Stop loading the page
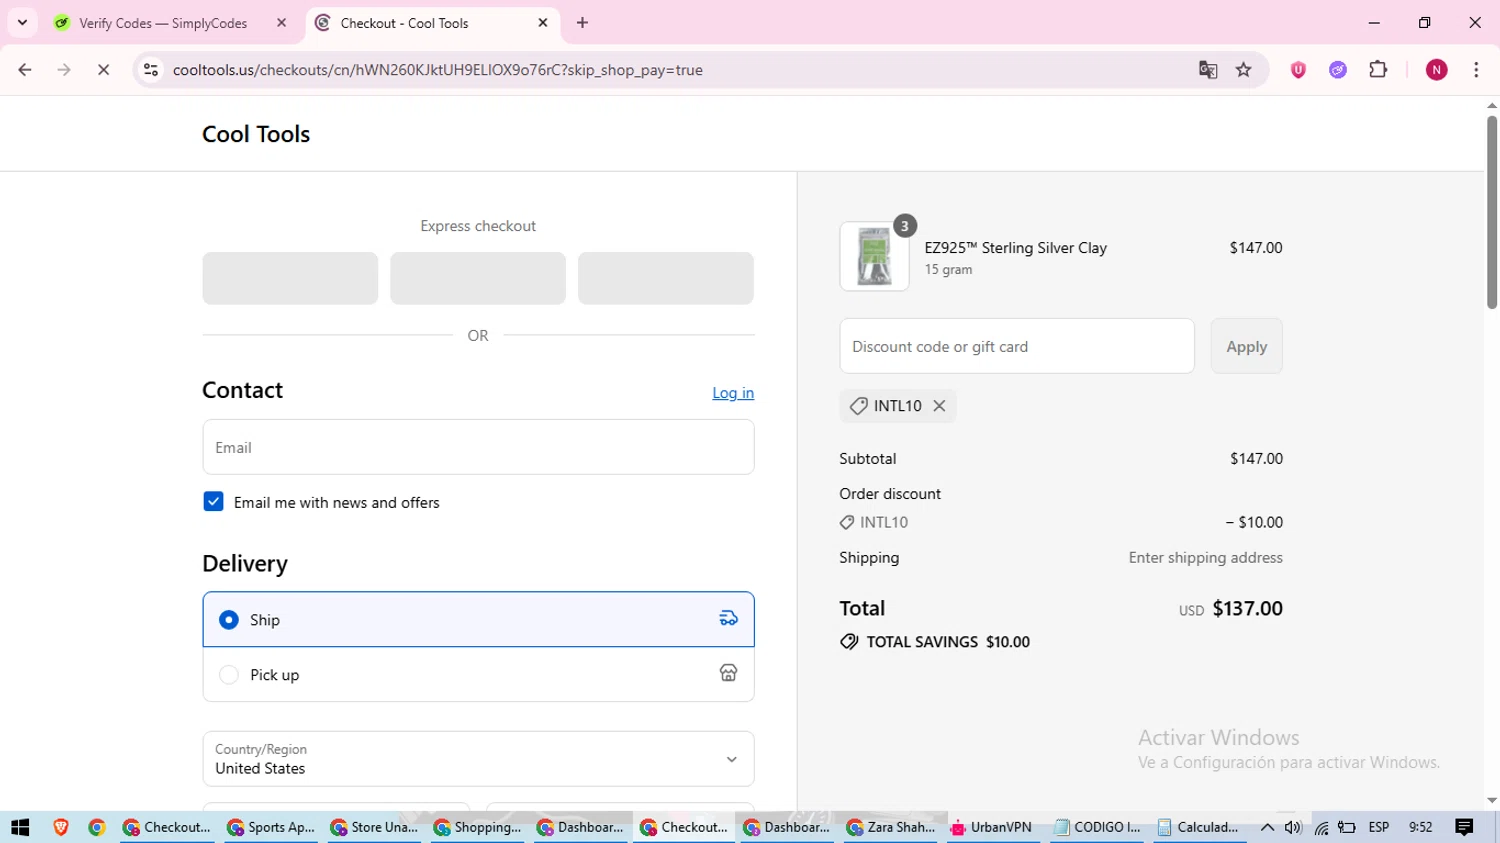Viewport: 1500px width, 843px height. click(103, 70)
